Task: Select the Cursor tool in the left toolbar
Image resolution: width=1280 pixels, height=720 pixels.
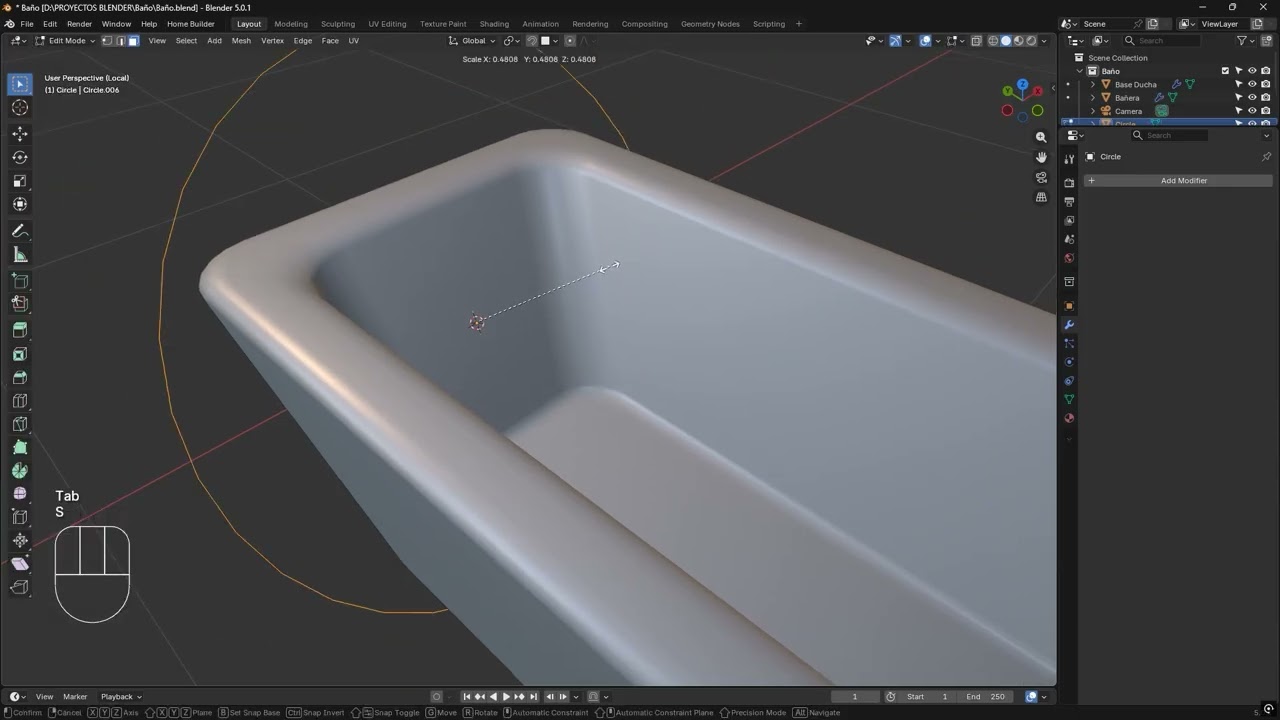Action: 20,108
